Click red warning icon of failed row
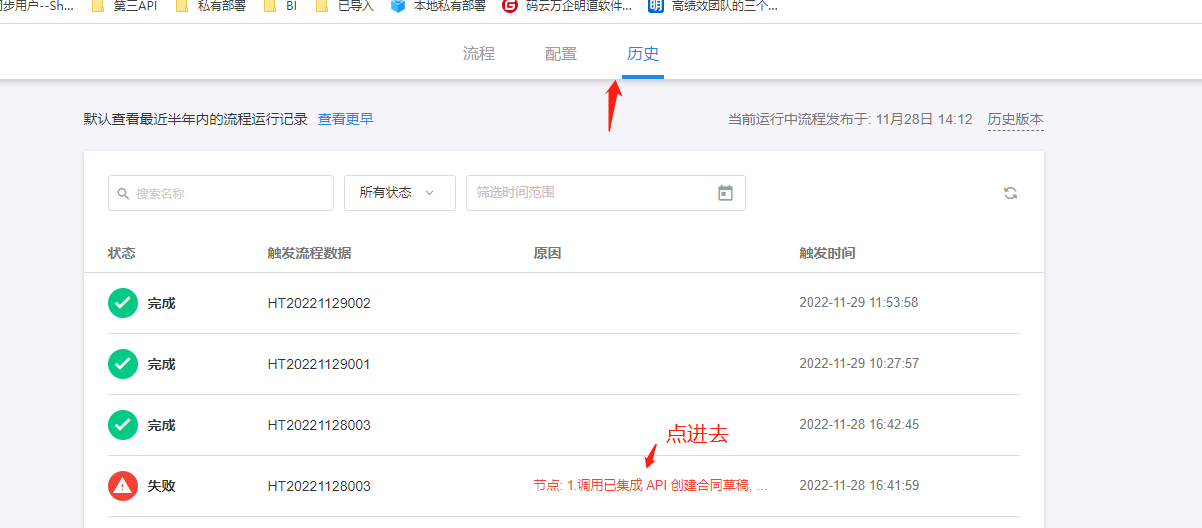 coord(122,486)
